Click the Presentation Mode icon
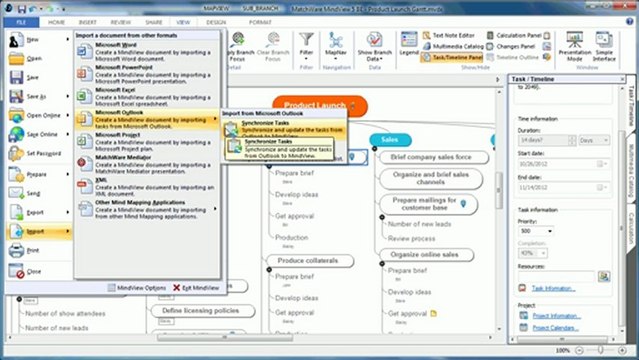Viewport: 639px width, 360px height. (575, 40)
